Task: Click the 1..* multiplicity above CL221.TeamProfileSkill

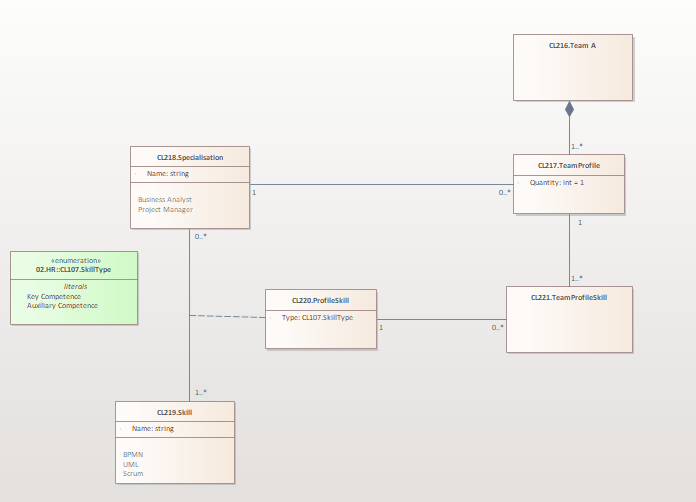Action: coord(577,278)
